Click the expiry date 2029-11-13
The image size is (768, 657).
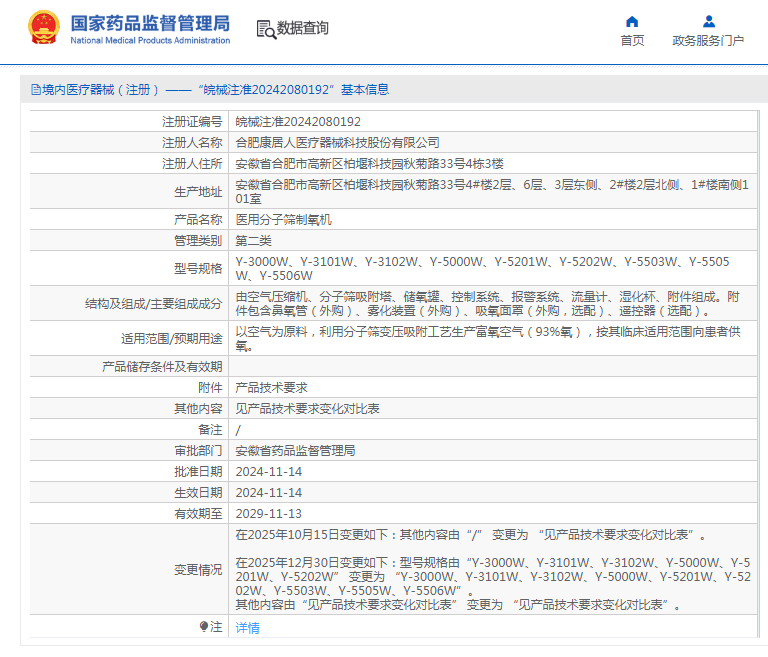(268, 514)
